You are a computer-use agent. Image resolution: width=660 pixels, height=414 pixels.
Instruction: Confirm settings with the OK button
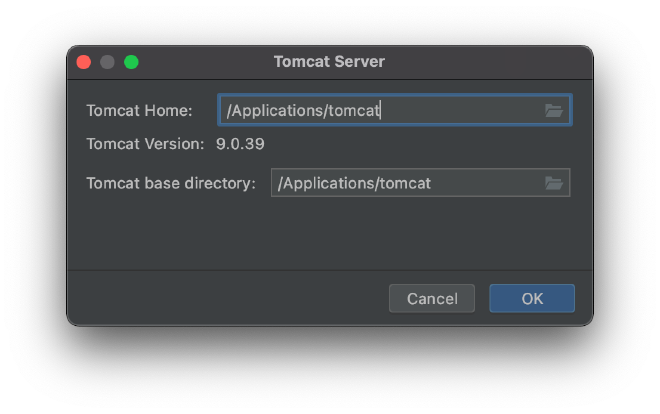point(532,298)
